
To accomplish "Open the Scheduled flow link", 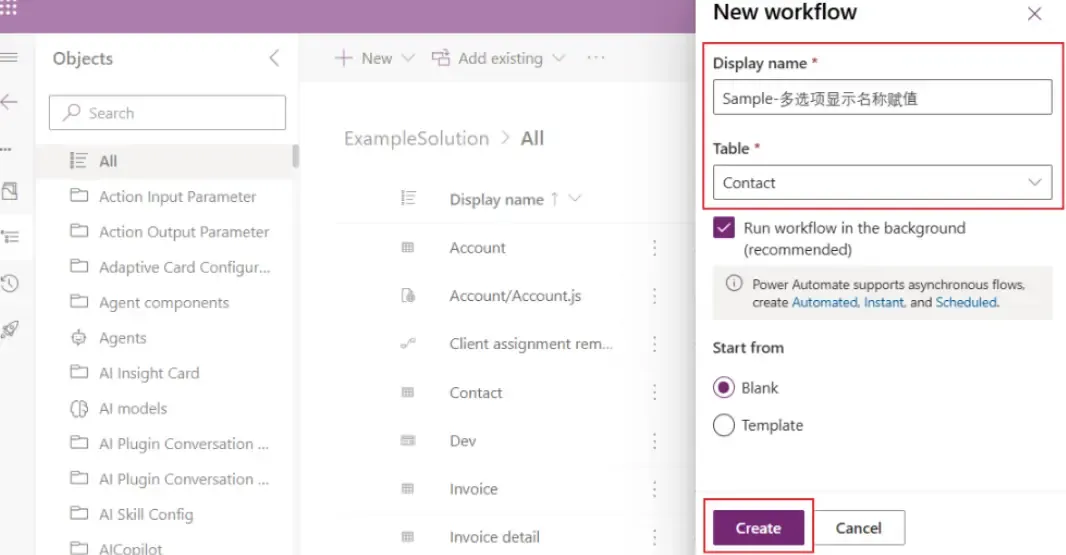I will (965, 302).
